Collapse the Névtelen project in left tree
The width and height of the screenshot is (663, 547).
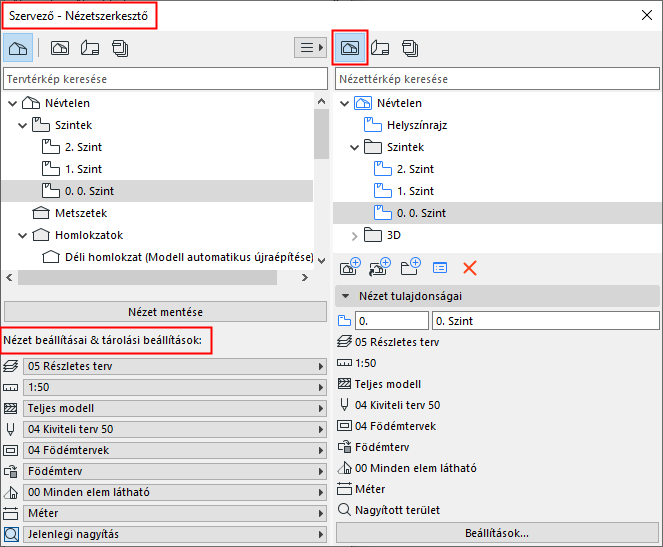click(x=13, y=103)
